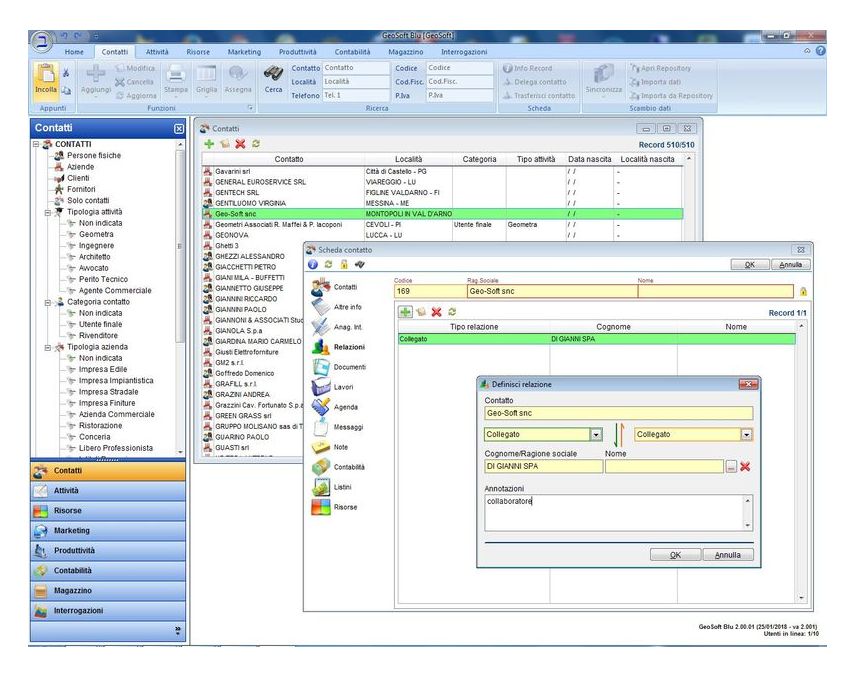Open the help question mark icon
This screenshot has height=678, width=856.
pos(820,51)
